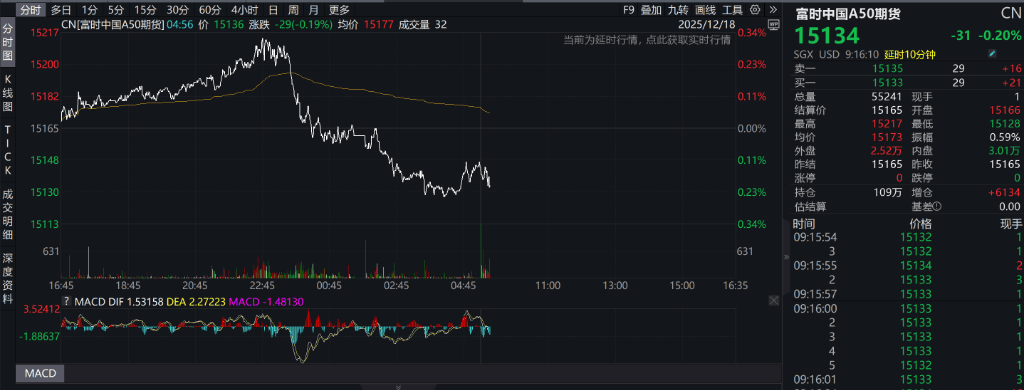Click the 卖一 price 15135

887,68
